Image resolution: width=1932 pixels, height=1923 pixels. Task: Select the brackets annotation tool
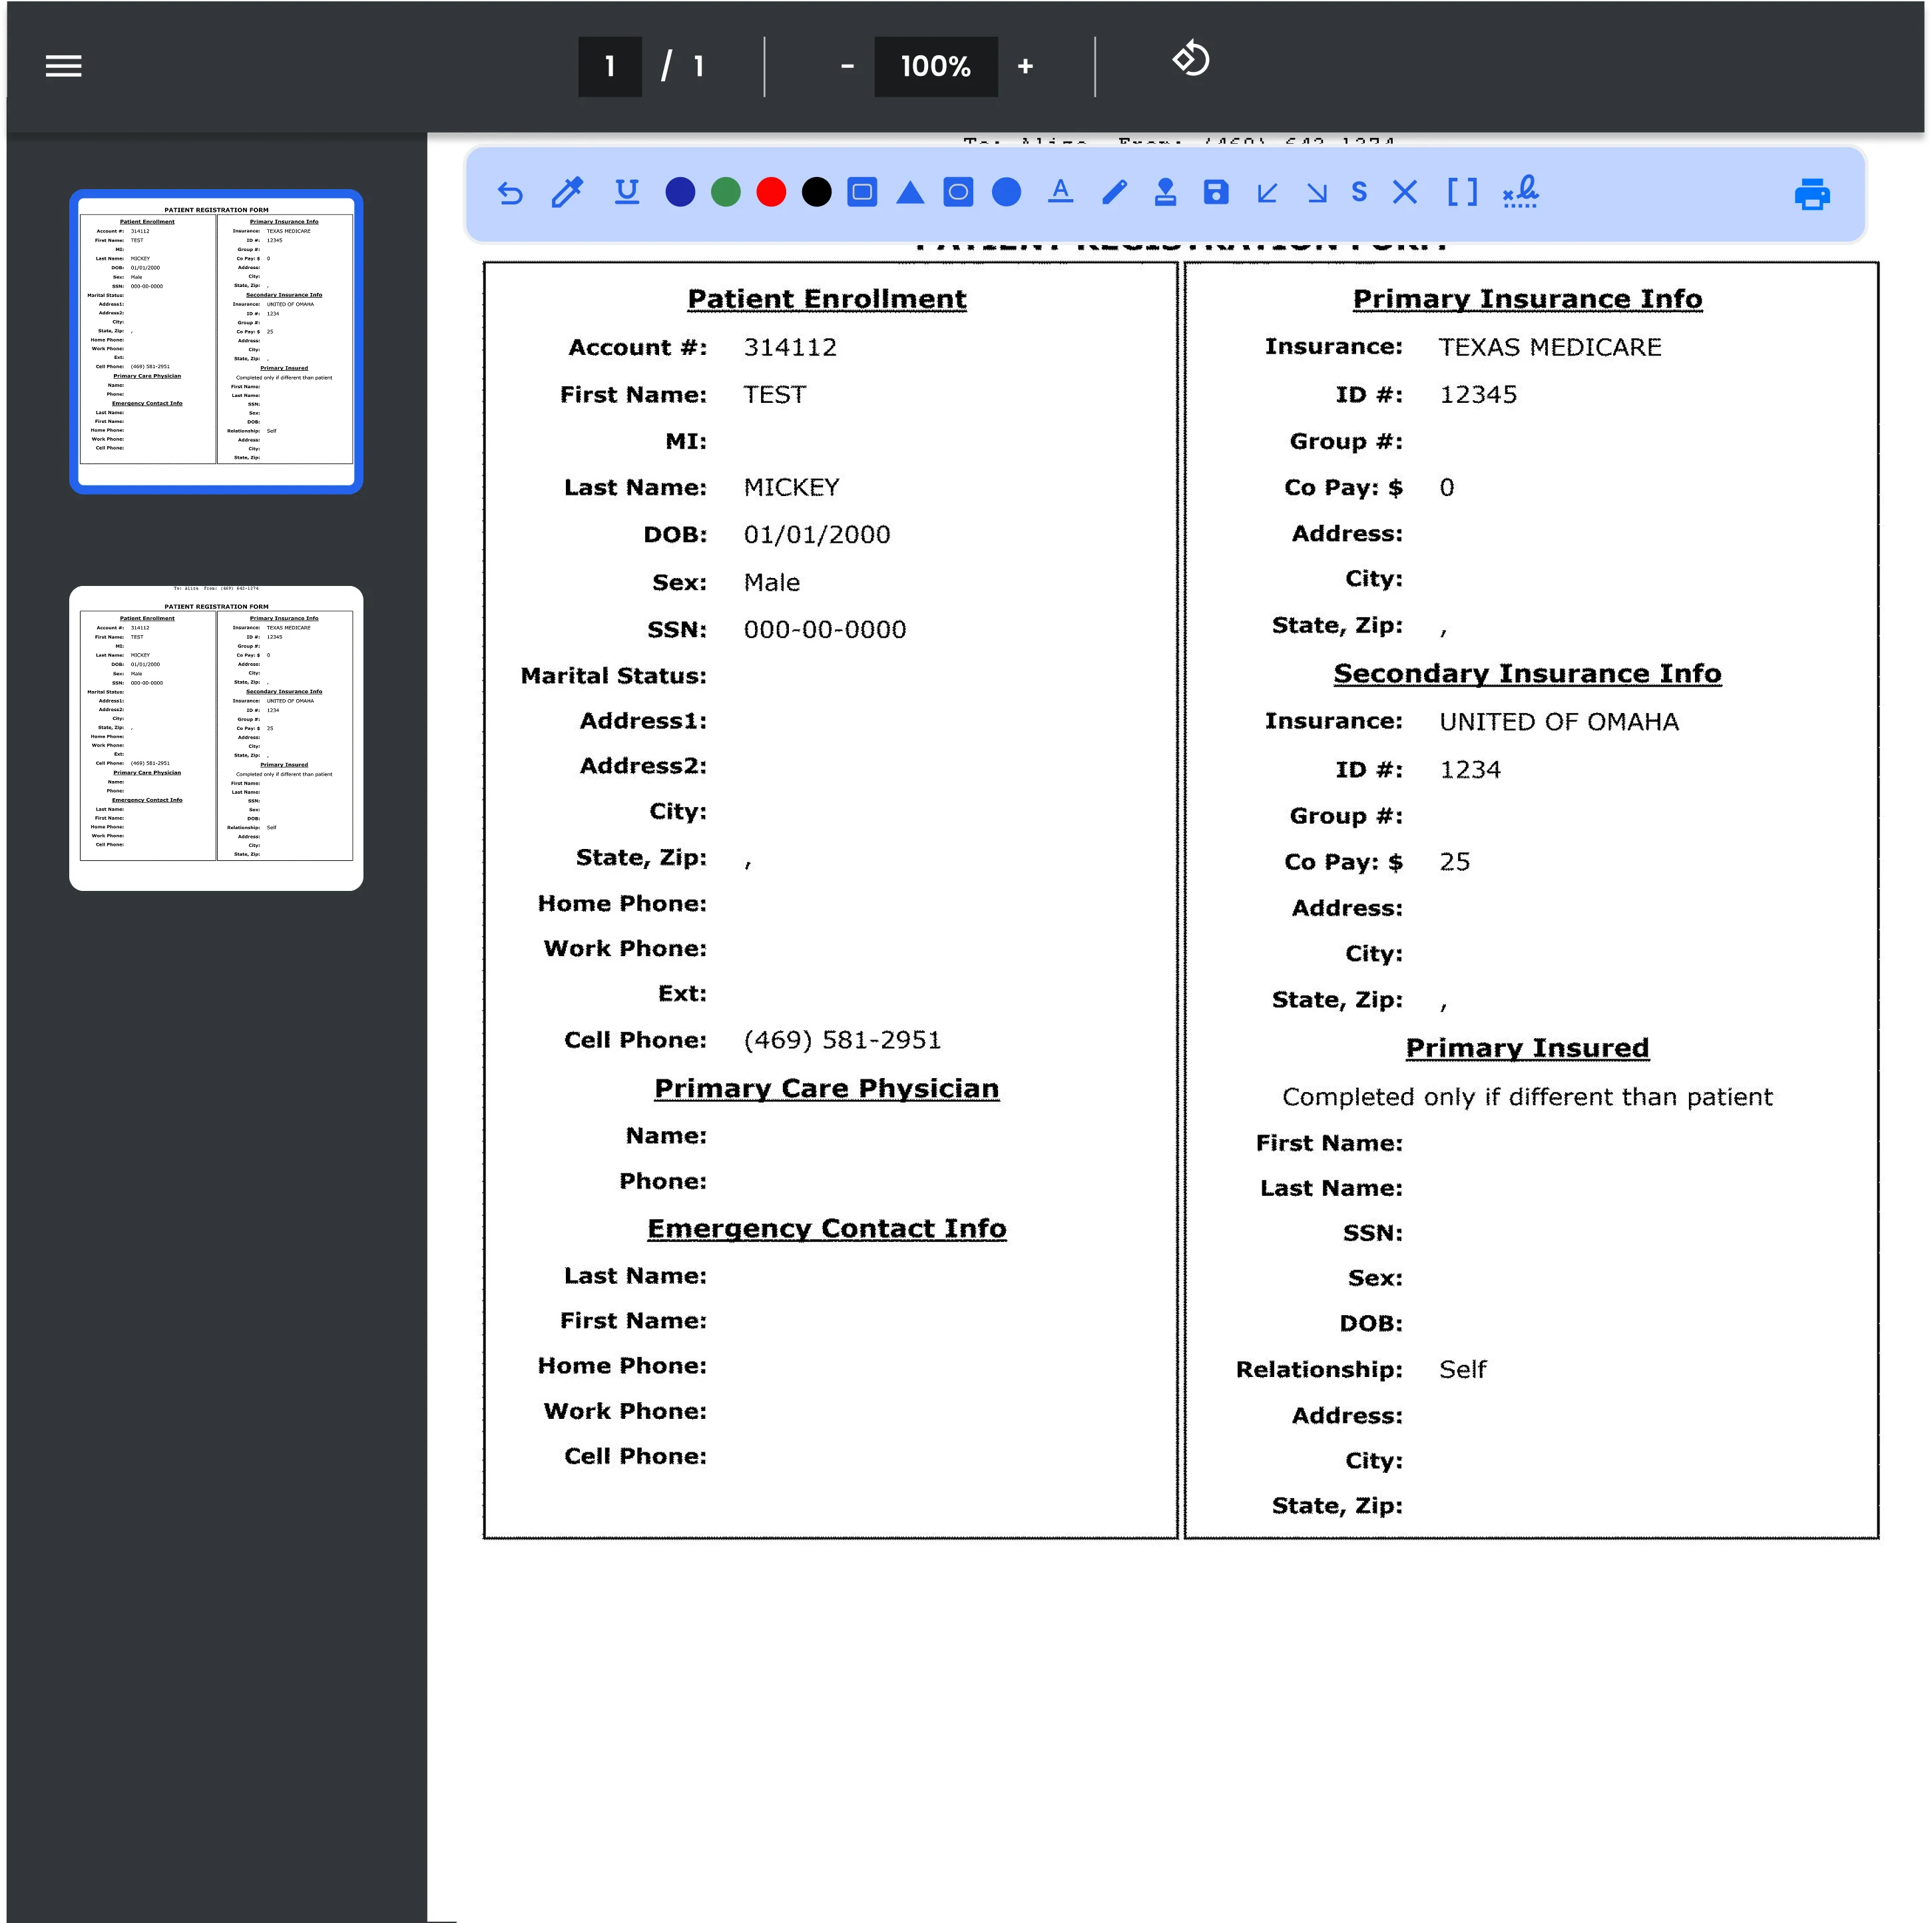coord(1463,192)
